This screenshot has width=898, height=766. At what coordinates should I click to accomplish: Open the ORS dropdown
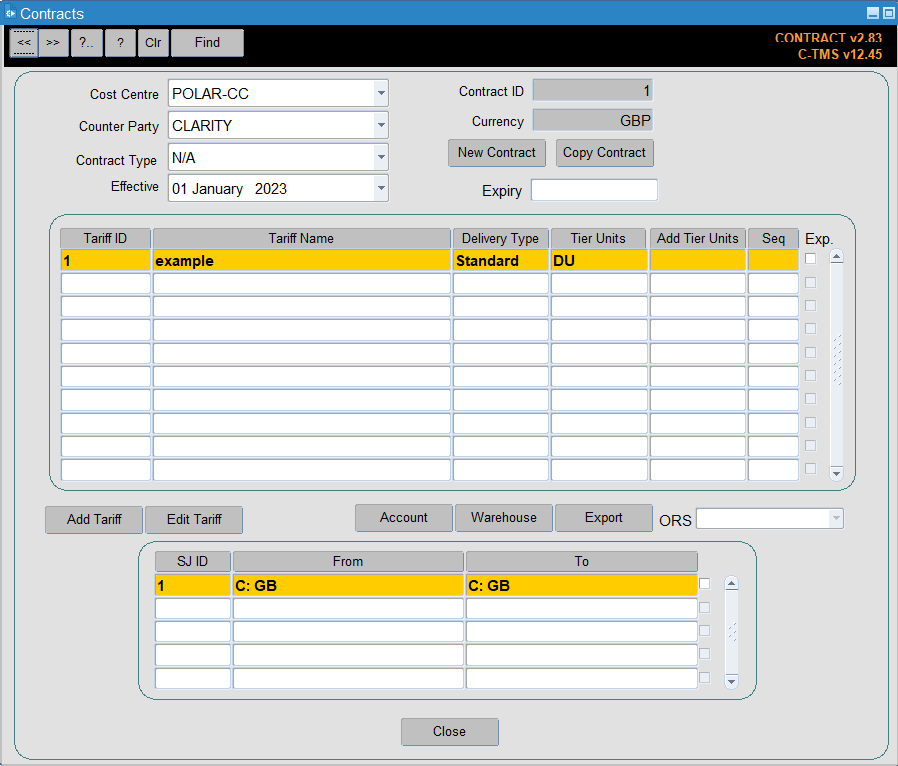click(836, 518)
